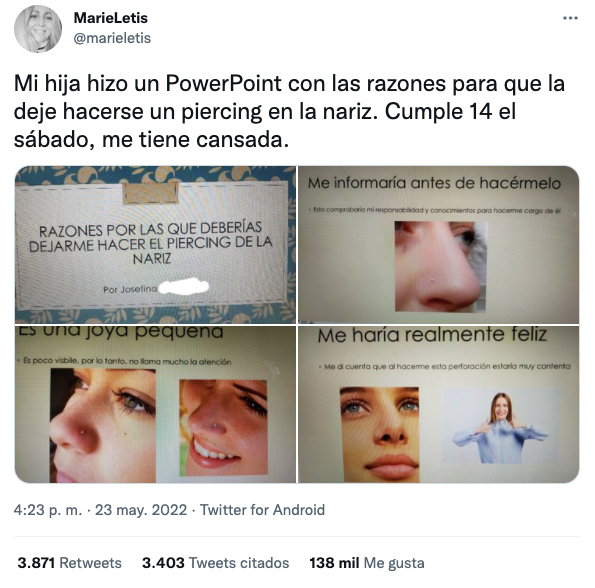Viewport: 595px width, 588px height.
Task: Open the MarieLetis display name
Action: [x=110, y=18]
